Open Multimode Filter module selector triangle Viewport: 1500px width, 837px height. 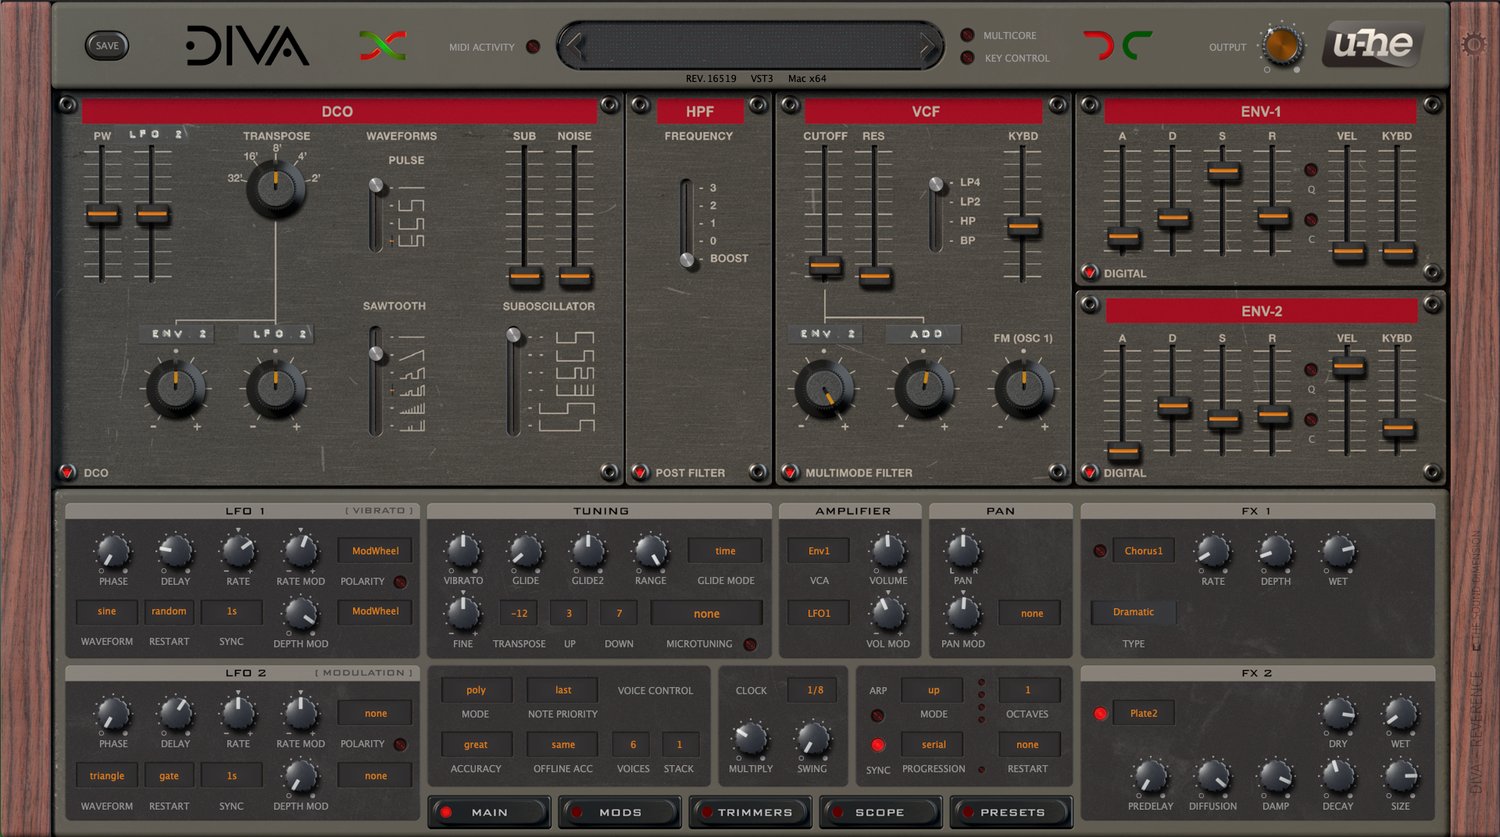click(x=790, y=472)
